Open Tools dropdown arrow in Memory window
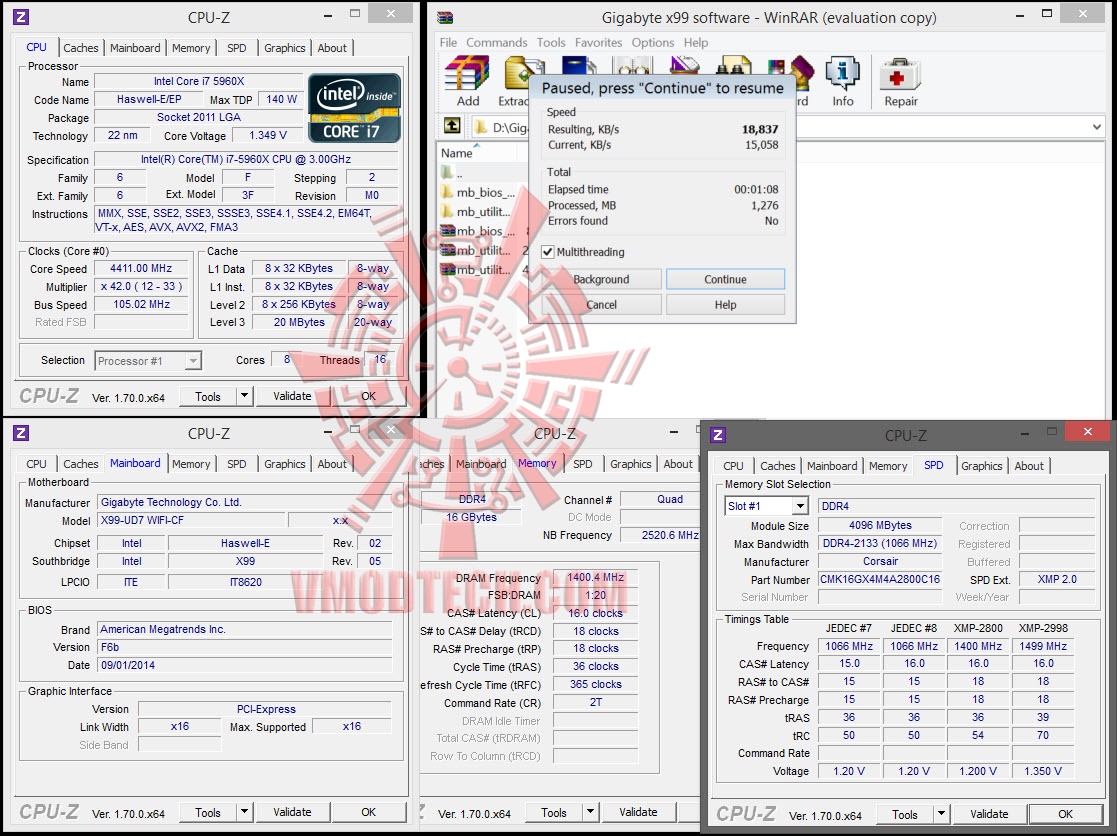The height and width of the screenshot is (836, 1117). [591, 812]
